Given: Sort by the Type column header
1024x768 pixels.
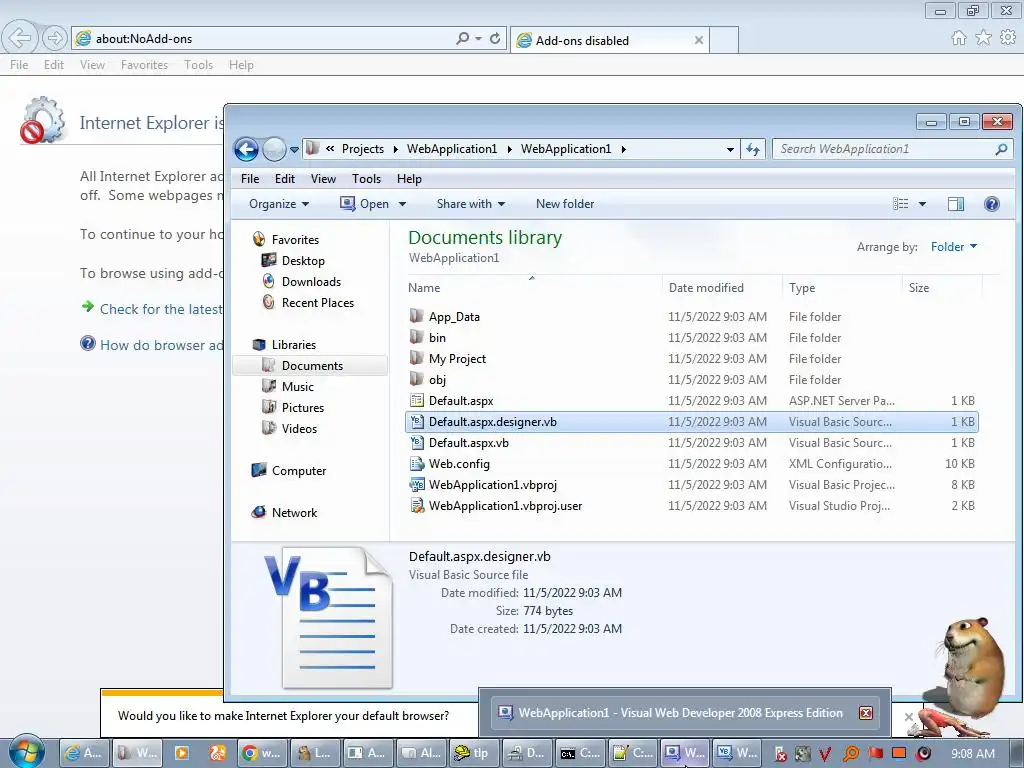Looking at the screenshot, I should click(x=842, y=287).
